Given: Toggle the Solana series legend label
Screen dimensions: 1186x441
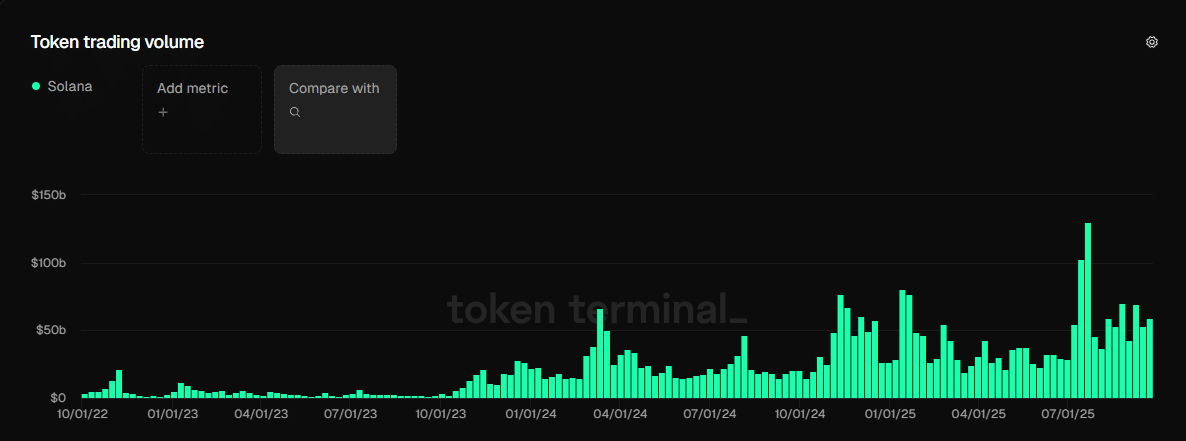Looking at the screenshot, I should coord(70,87).
